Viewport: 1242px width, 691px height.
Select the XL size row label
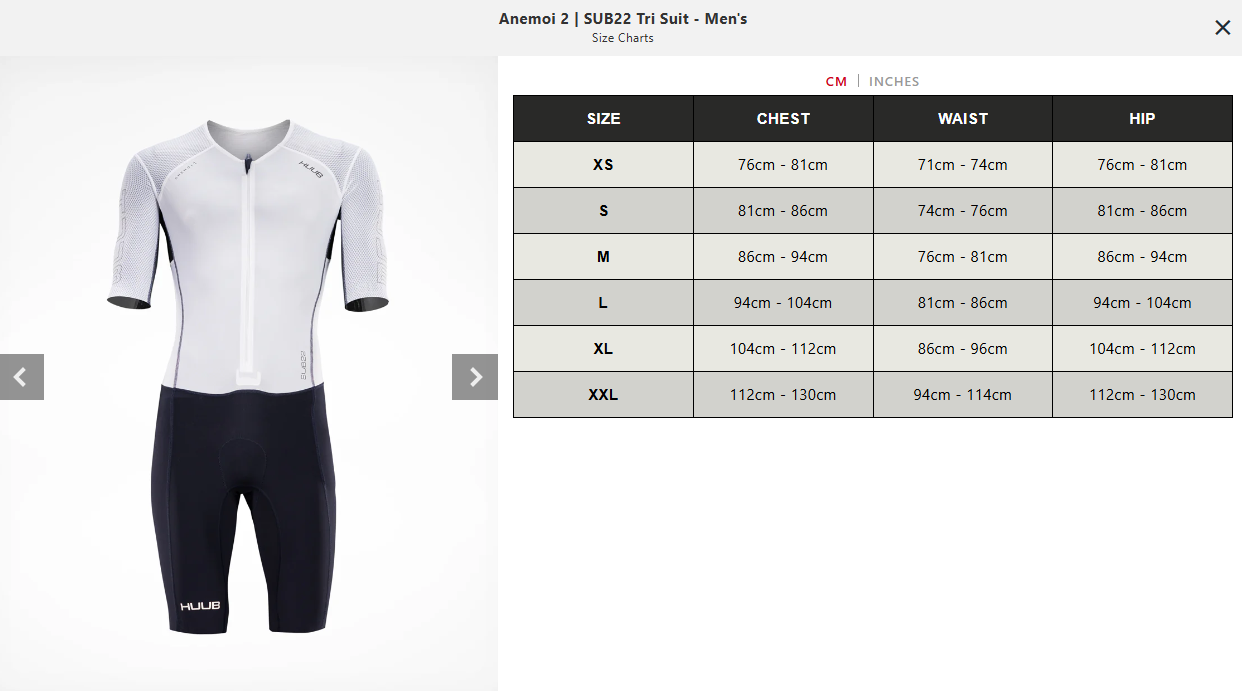(603, 349)
